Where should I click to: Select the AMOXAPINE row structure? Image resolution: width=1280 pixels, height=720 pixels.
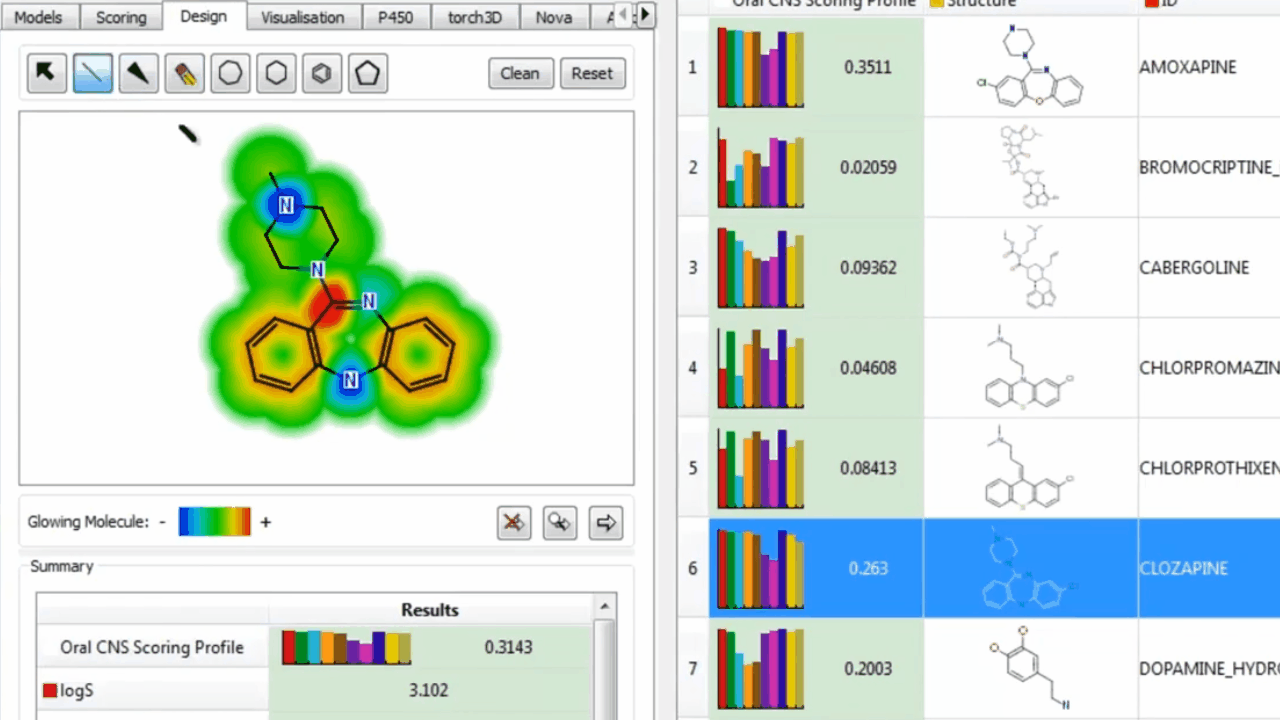pos(1030,67)
